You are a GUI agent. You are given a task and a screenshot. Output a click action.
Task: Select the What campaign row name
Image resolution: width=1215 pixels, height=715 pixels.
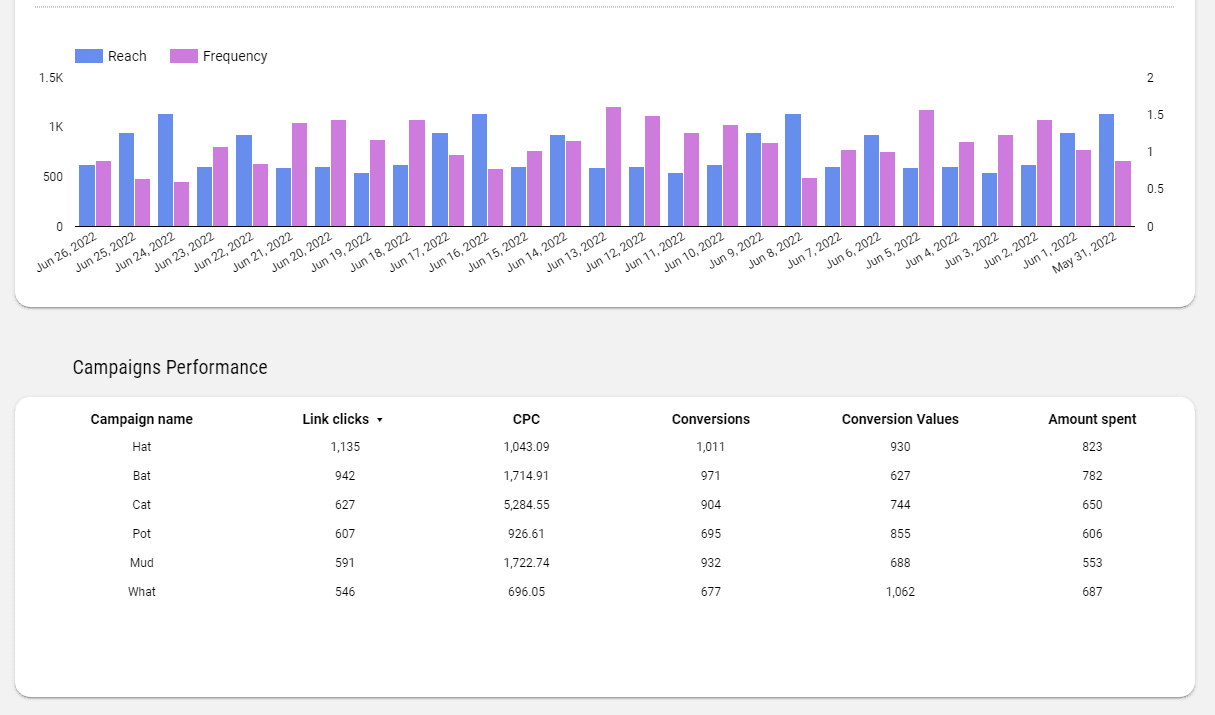pos(142,592)
